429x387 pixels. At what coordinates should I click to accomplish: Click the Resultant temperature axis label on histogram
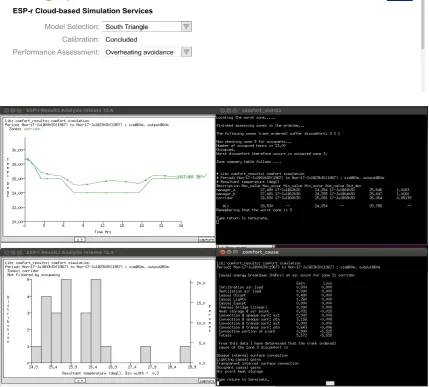pyautogui.click(x=110, y=373)
